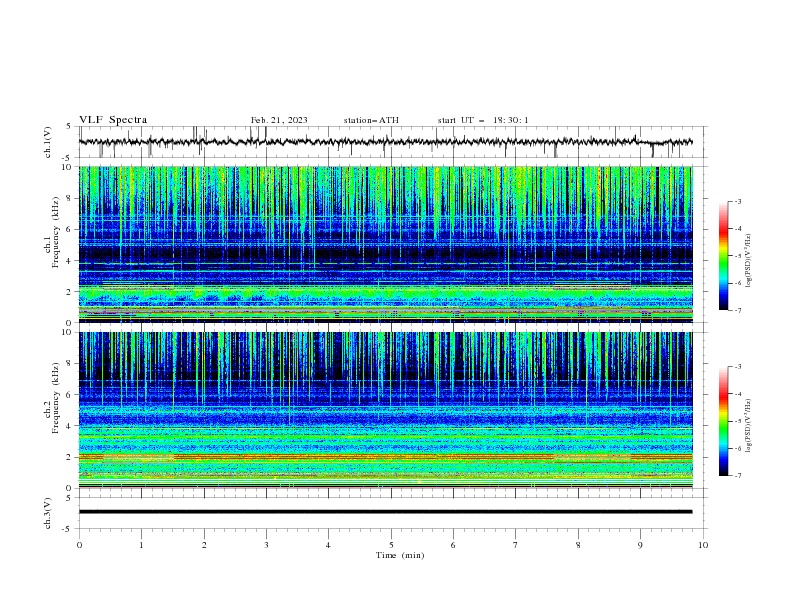Screen dimensions: 792x612
Task: Click the "4" kHz tick of the ch.1 spectrogram
Action: coord(71,261)
